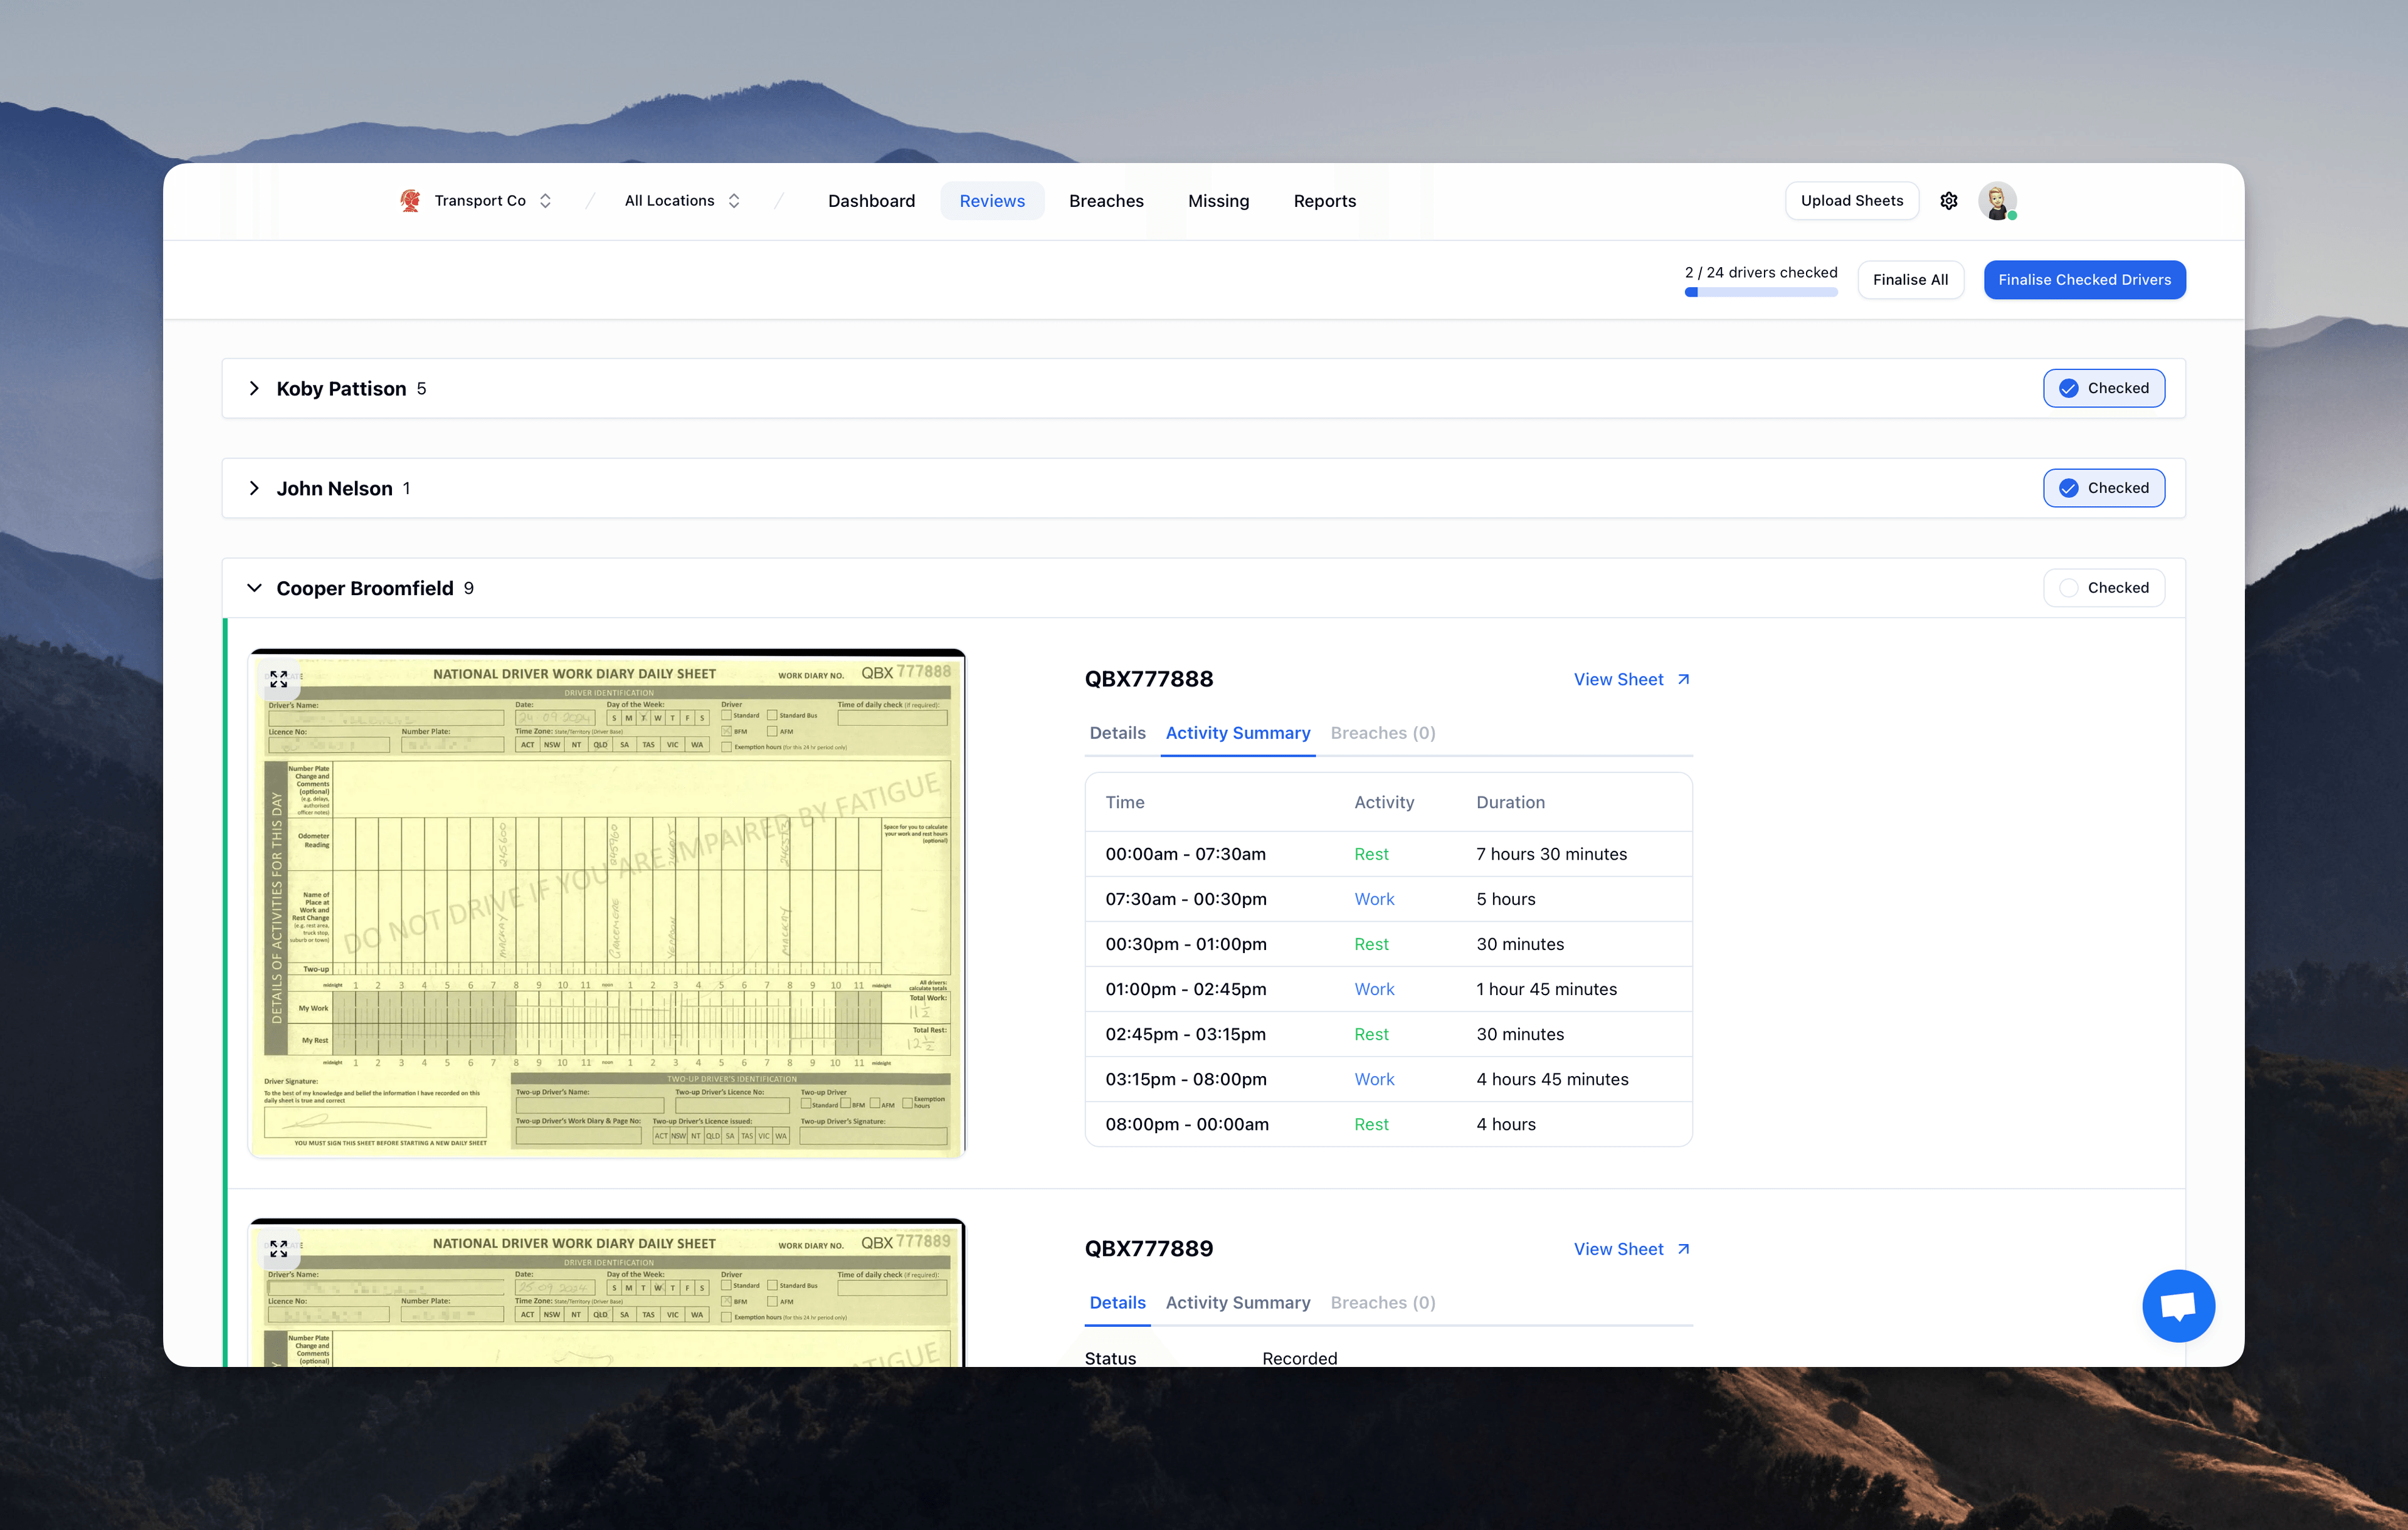This screenshot has height=1530, width=2408.
Task: Mark Cooper Broomfield as Checked
Action: click(2104, 588)
